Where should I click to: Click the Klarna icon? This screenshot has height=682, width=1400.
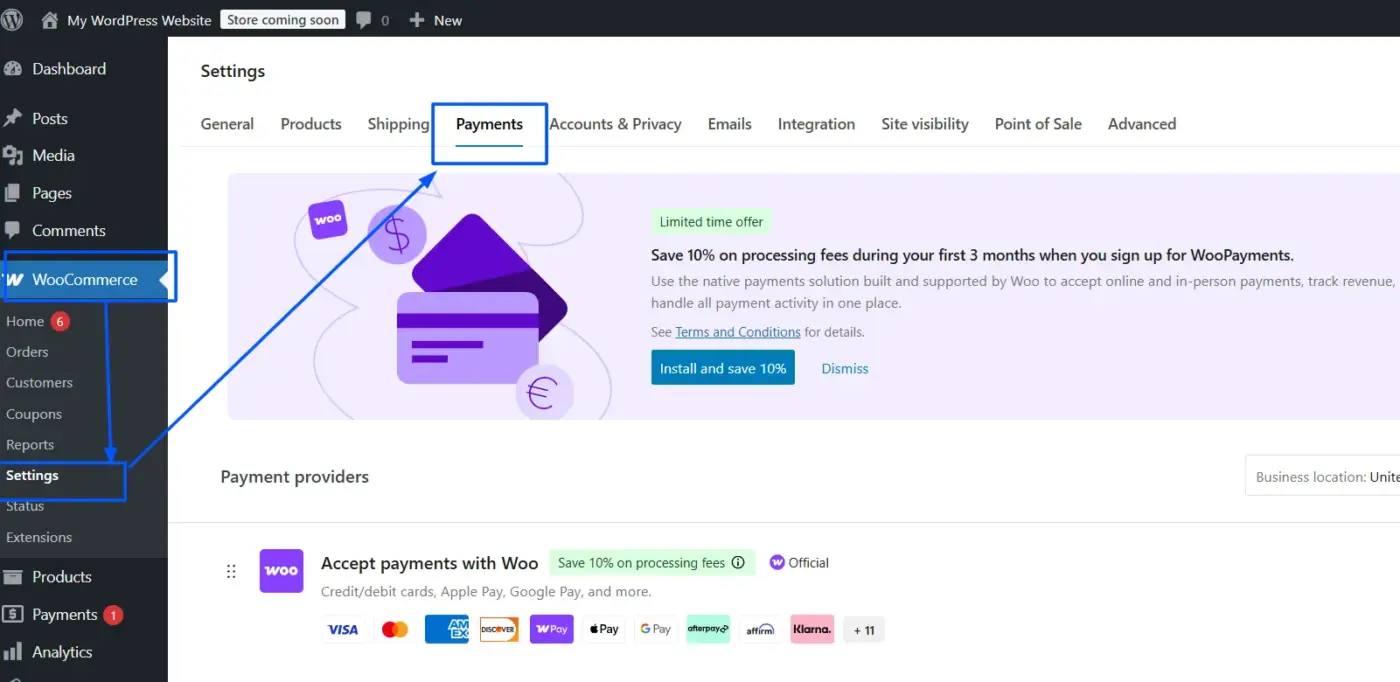pos(812,629)
